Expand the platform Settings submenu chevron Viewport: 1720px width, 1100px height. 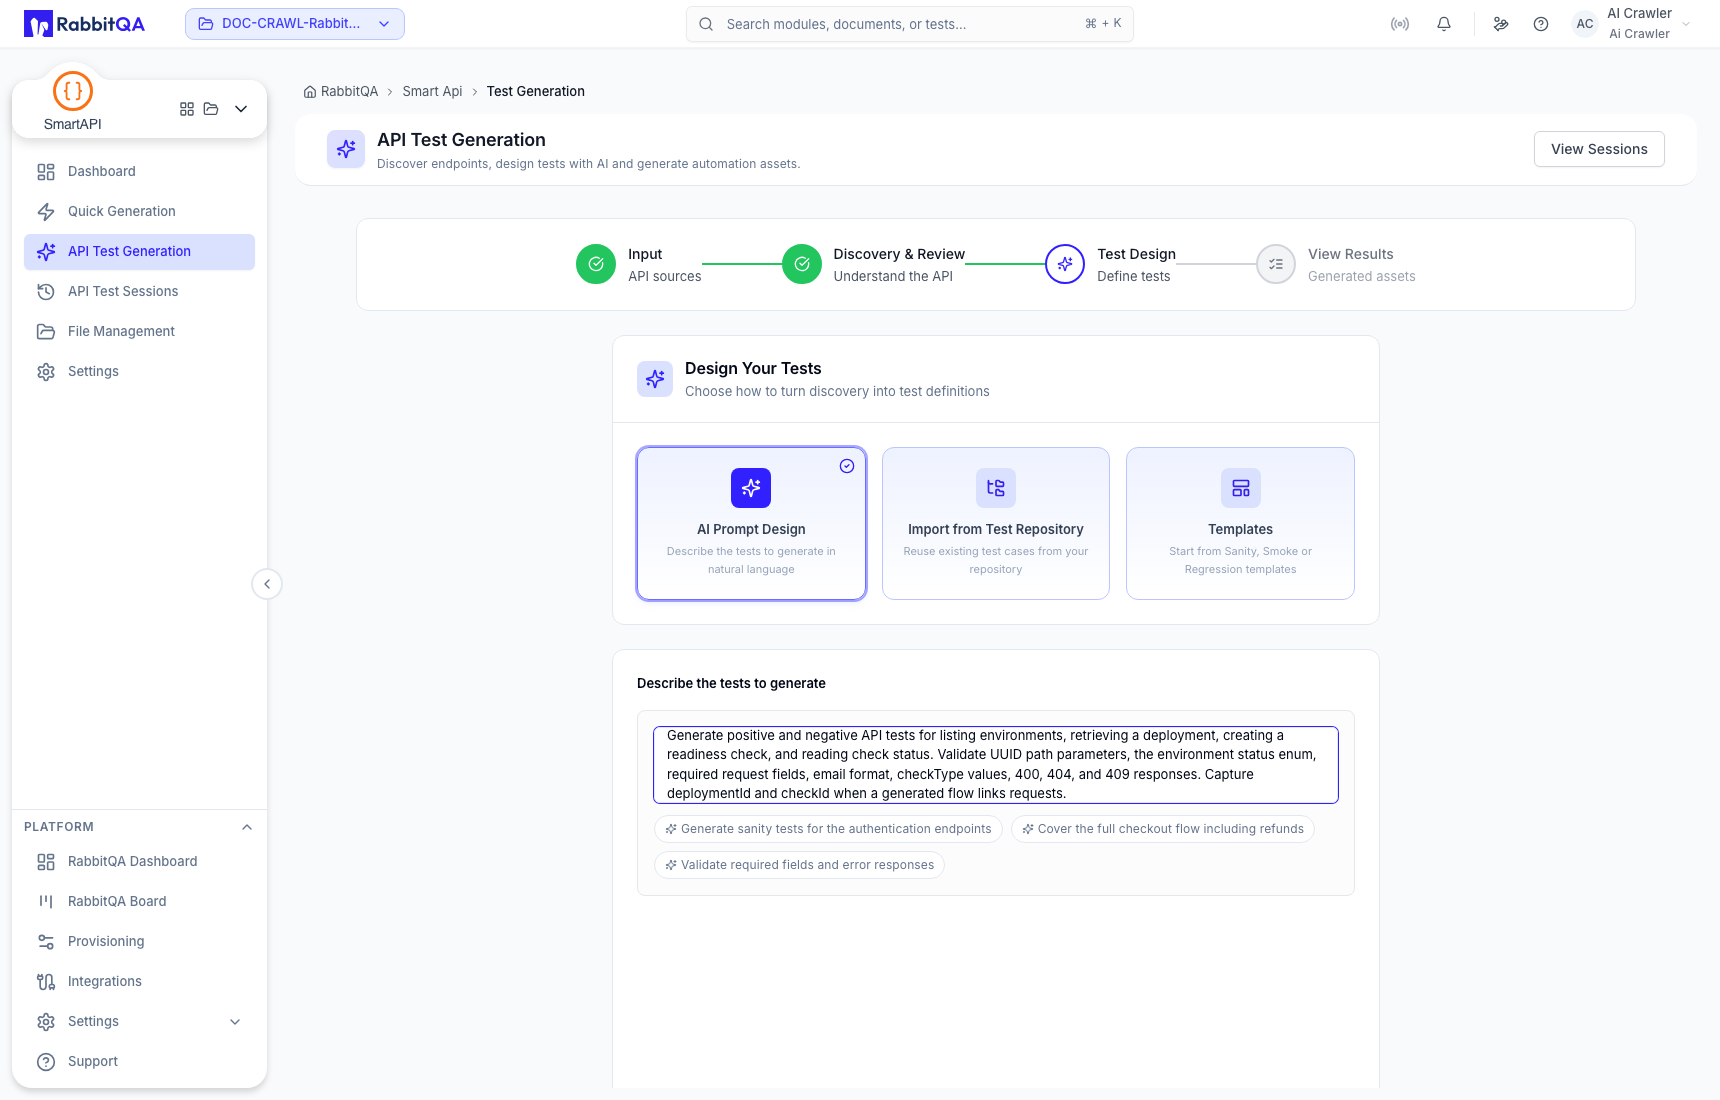coord(235,1022)
